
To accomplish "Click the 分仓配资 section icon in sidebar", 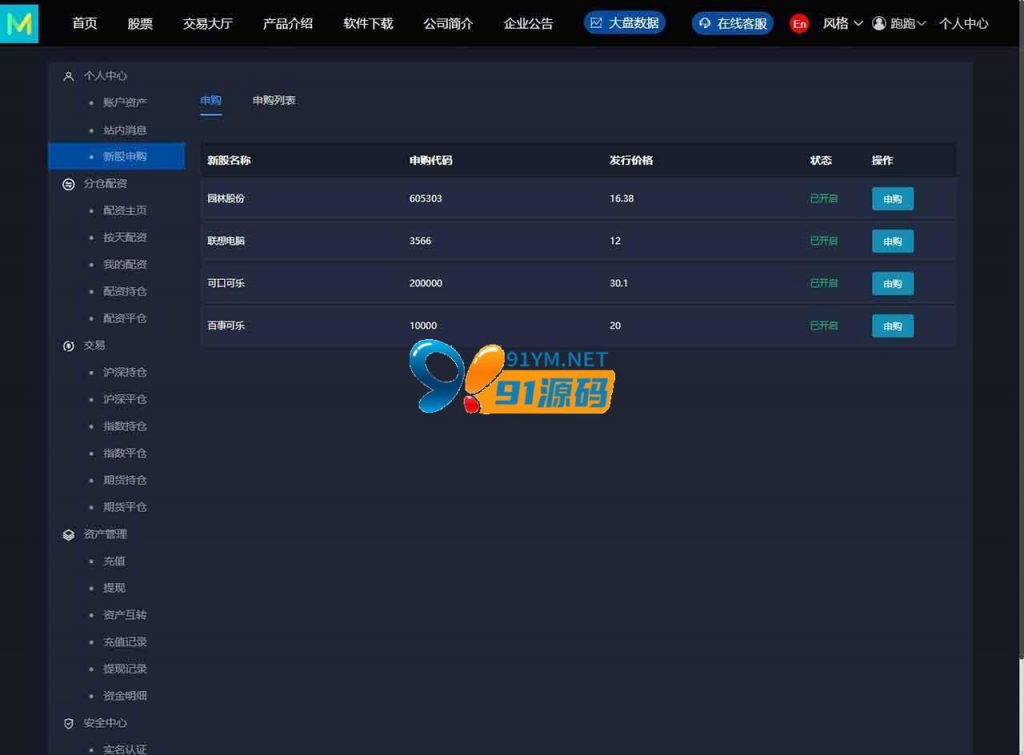I will point(69,184).
